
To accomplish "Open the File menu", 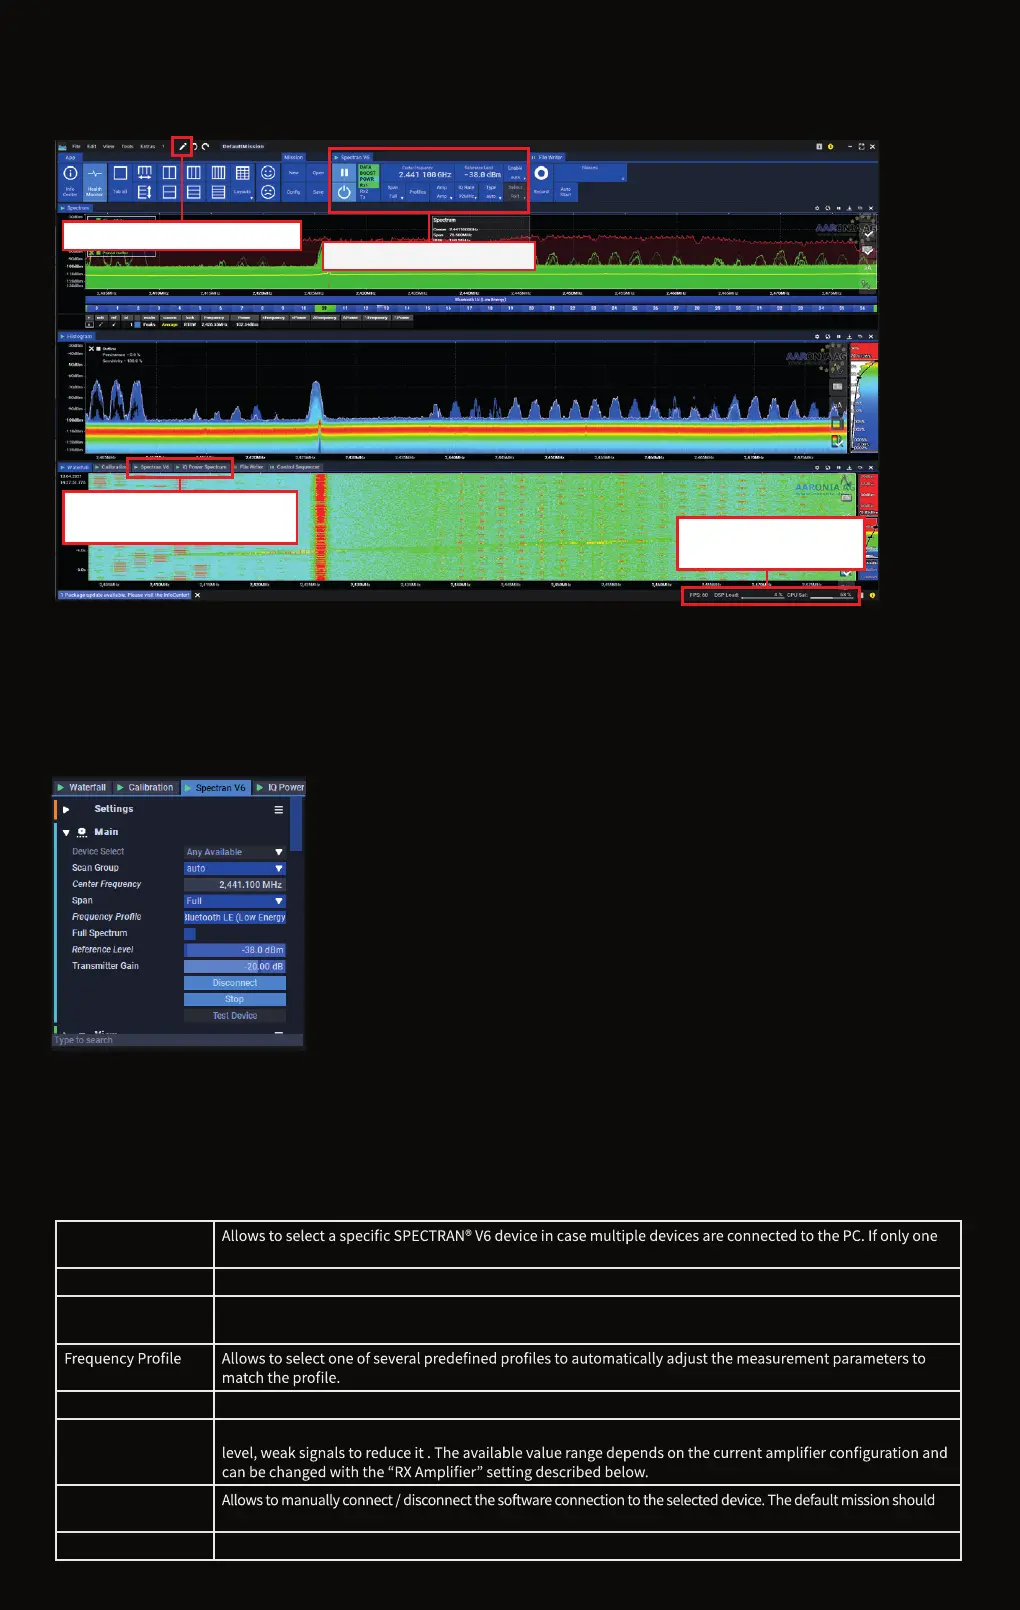I will pos(76,146).
